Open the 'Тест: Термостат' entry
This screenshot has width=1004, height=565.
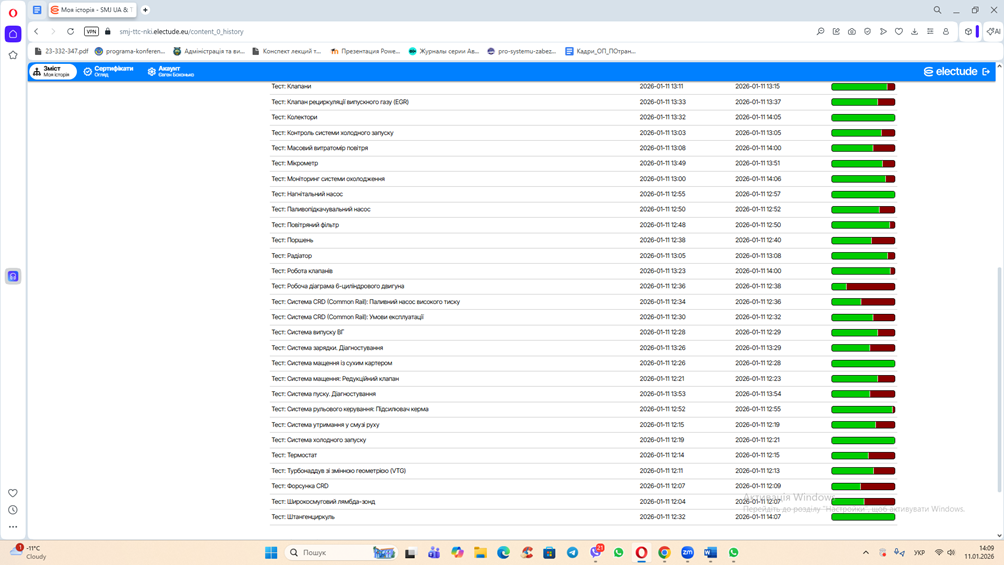pyautogui.click(x=294, y=456)
